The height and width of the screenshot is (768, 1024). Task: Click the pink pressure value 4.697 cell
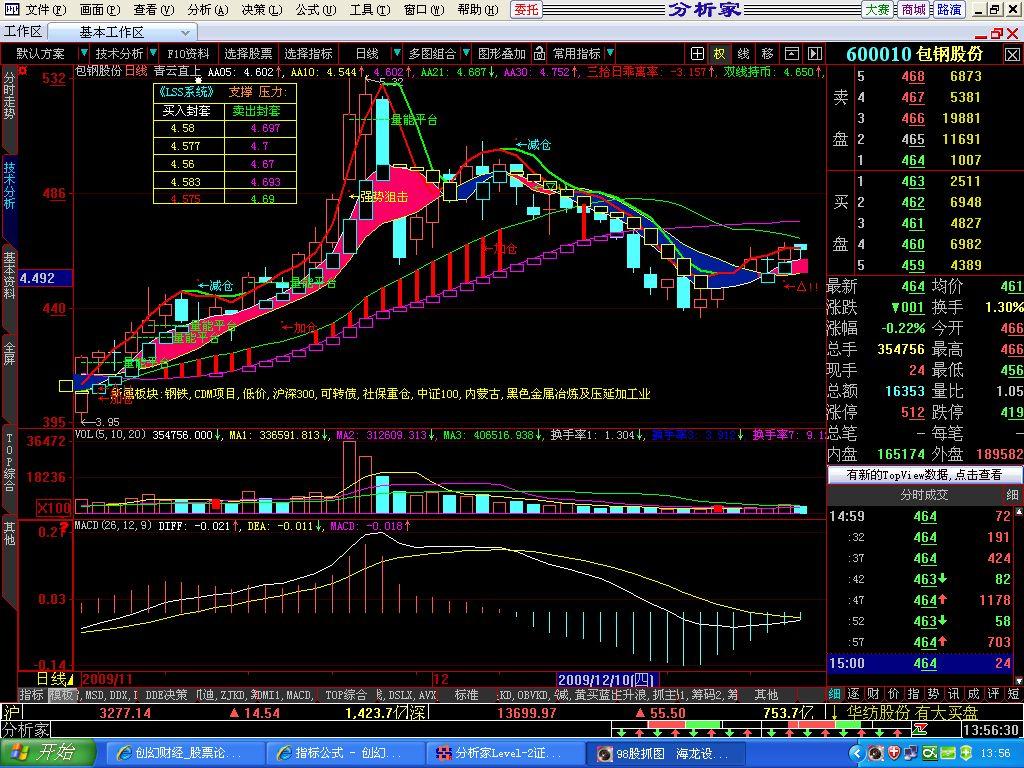[265, 129]
